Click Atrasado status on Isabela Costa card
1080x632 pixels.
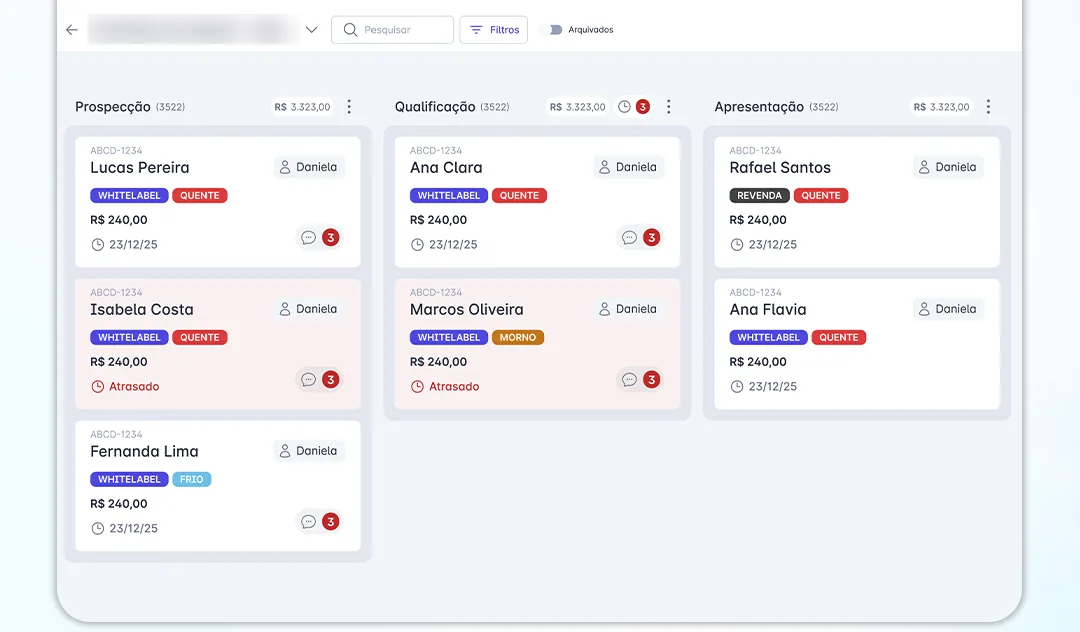[125, 386]
